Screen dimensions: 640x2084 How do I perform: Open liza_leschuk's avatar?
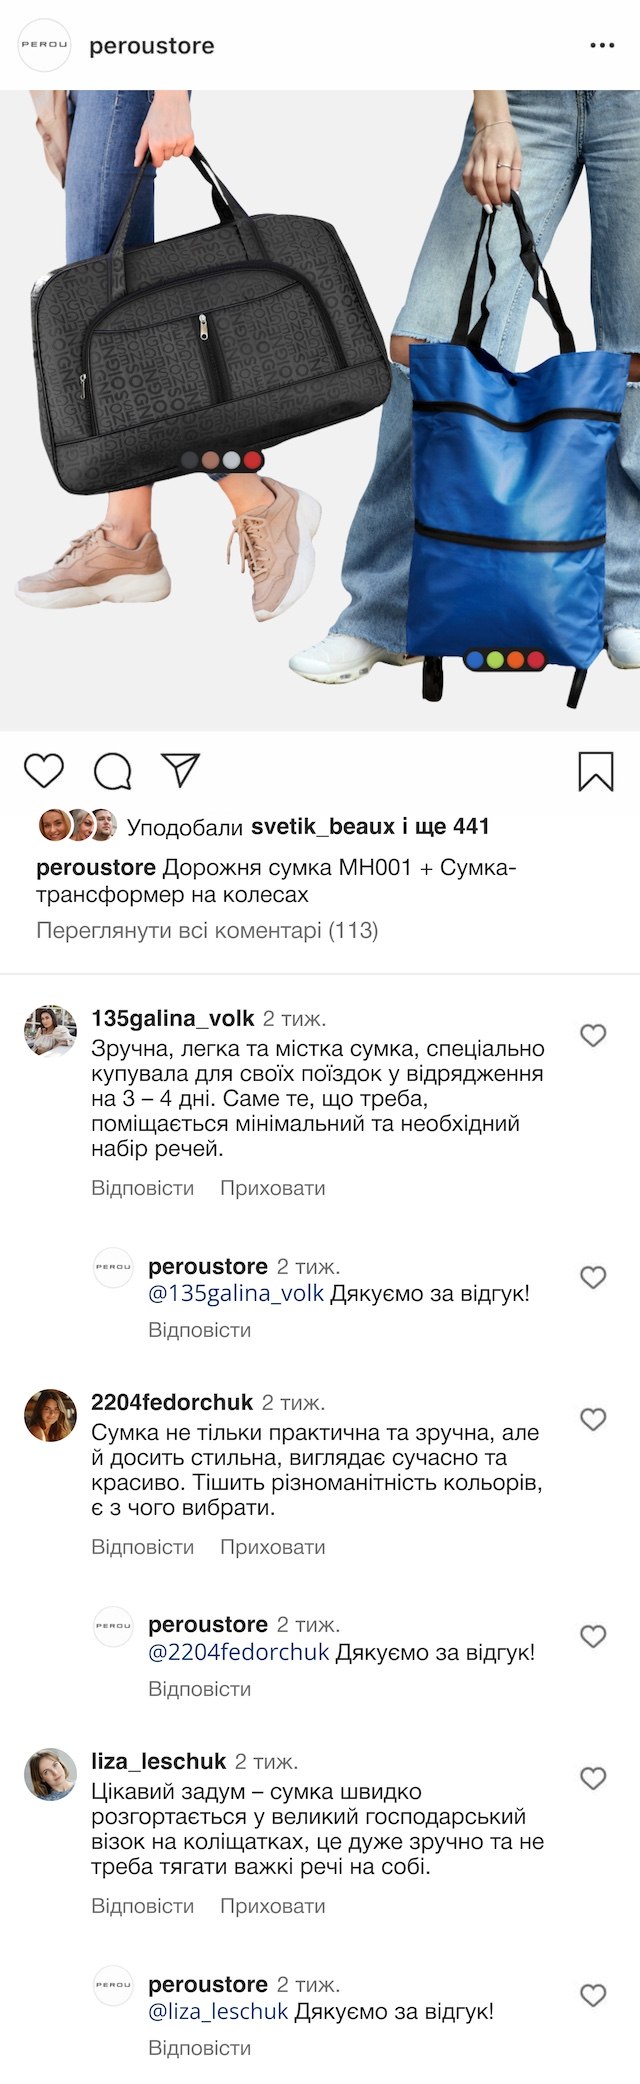[x=50, y=1774]
